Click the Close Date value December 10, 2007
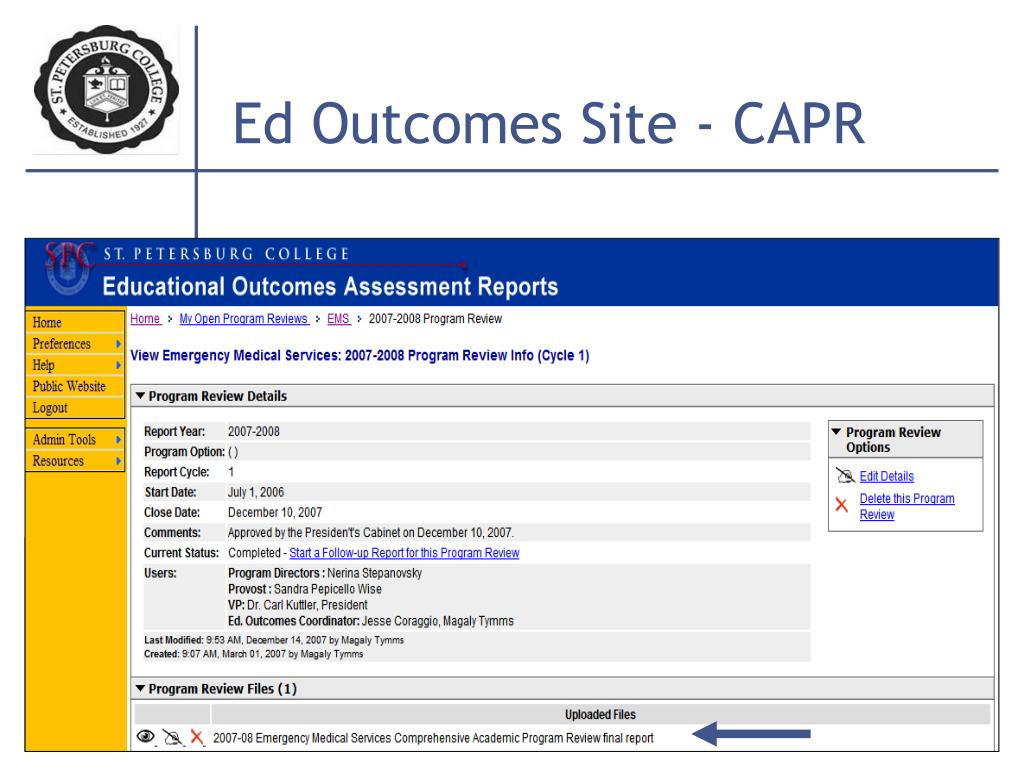1024x768 pixels. (275, 513)
